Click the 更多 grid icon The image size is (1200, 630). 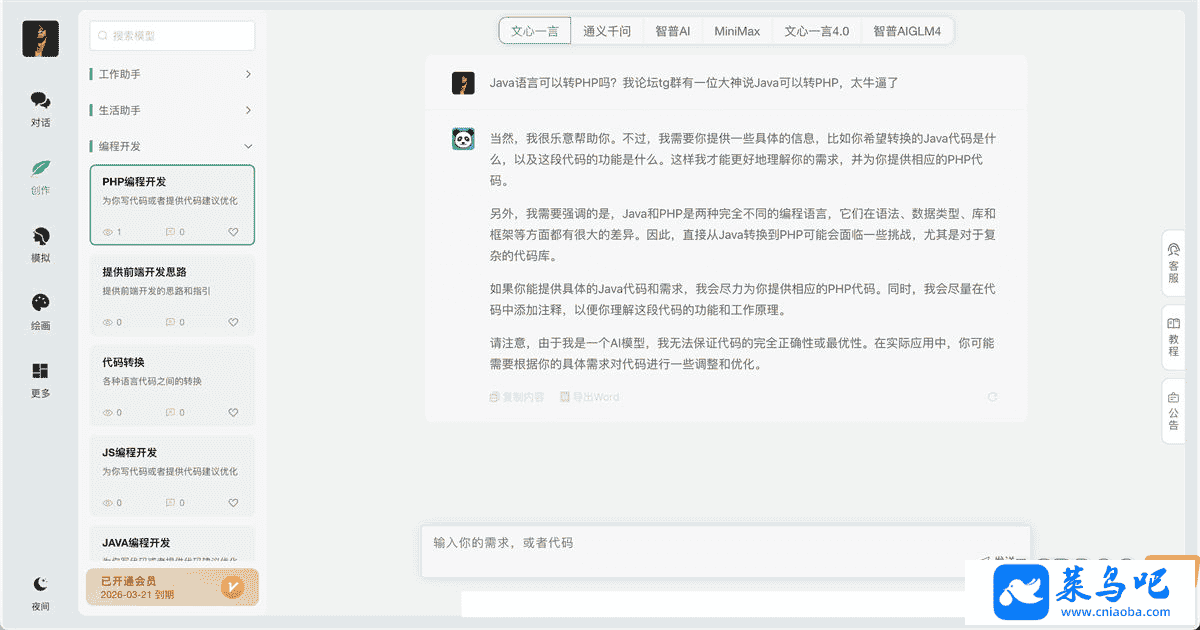[x=40, y=372]
